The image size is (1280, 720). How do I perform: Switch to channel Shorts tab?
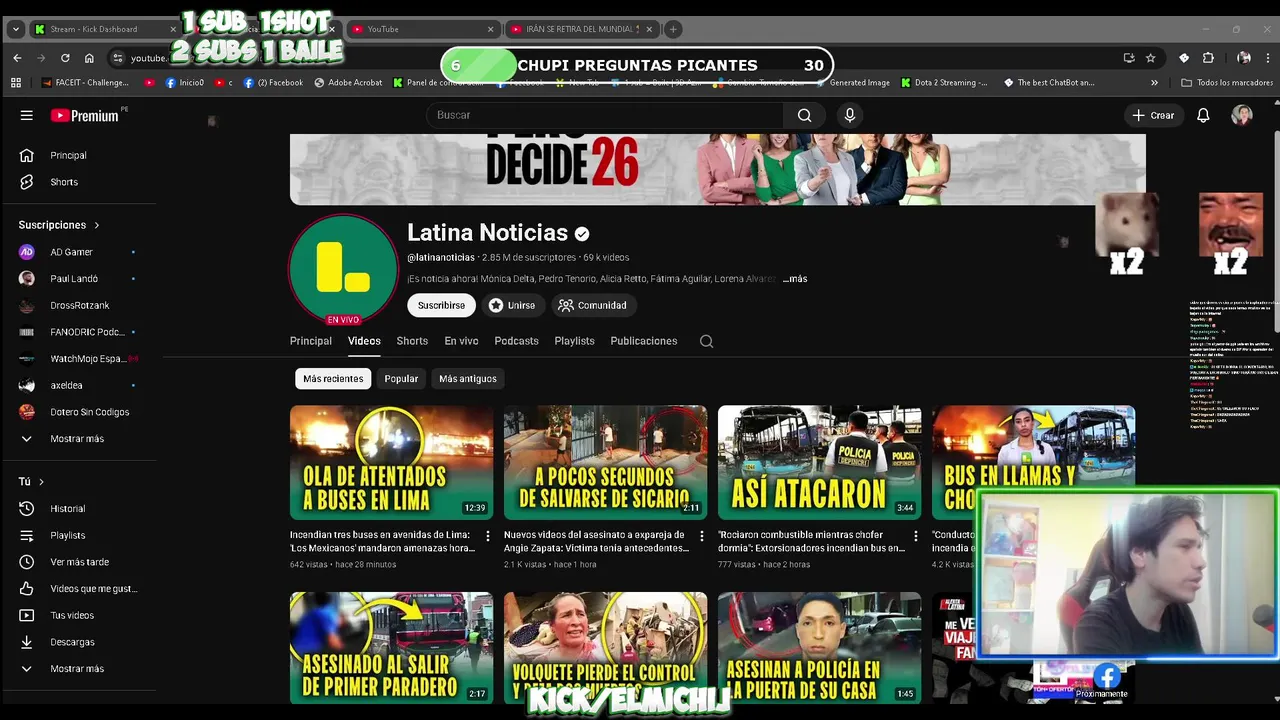[412, 341]
